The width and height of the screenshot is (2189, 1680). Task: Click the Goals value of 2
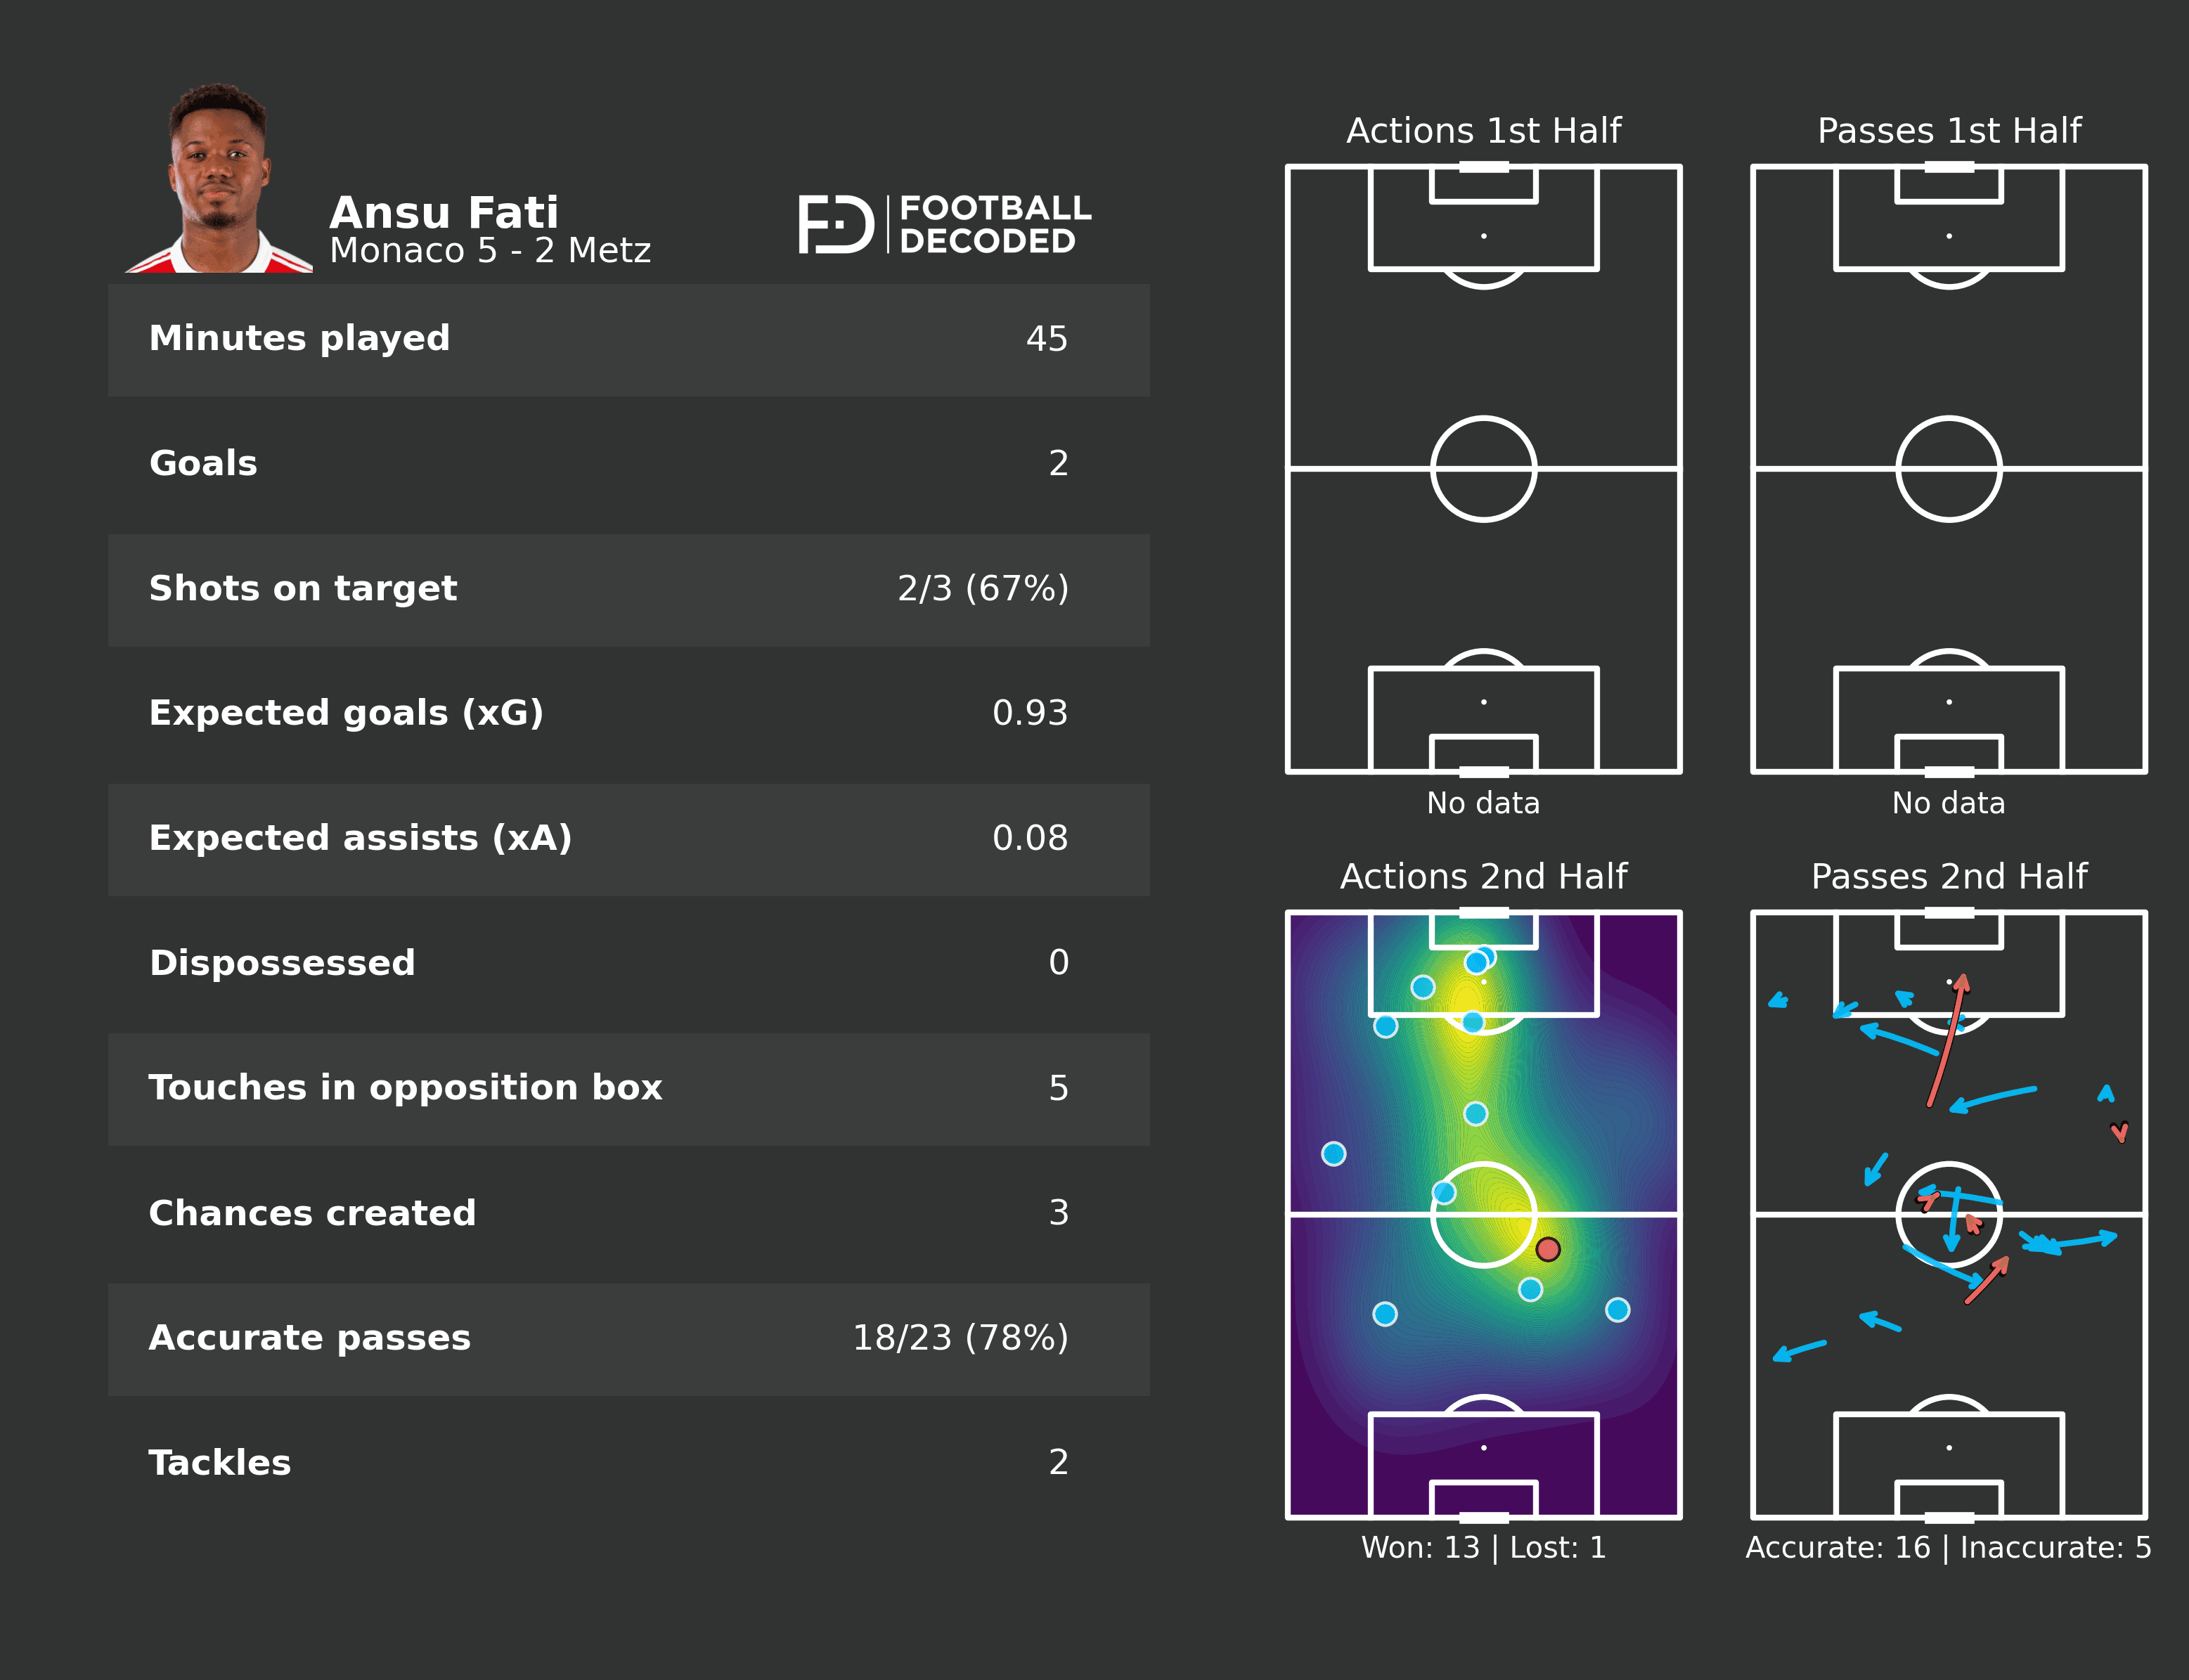click(x=1058, y=463)
